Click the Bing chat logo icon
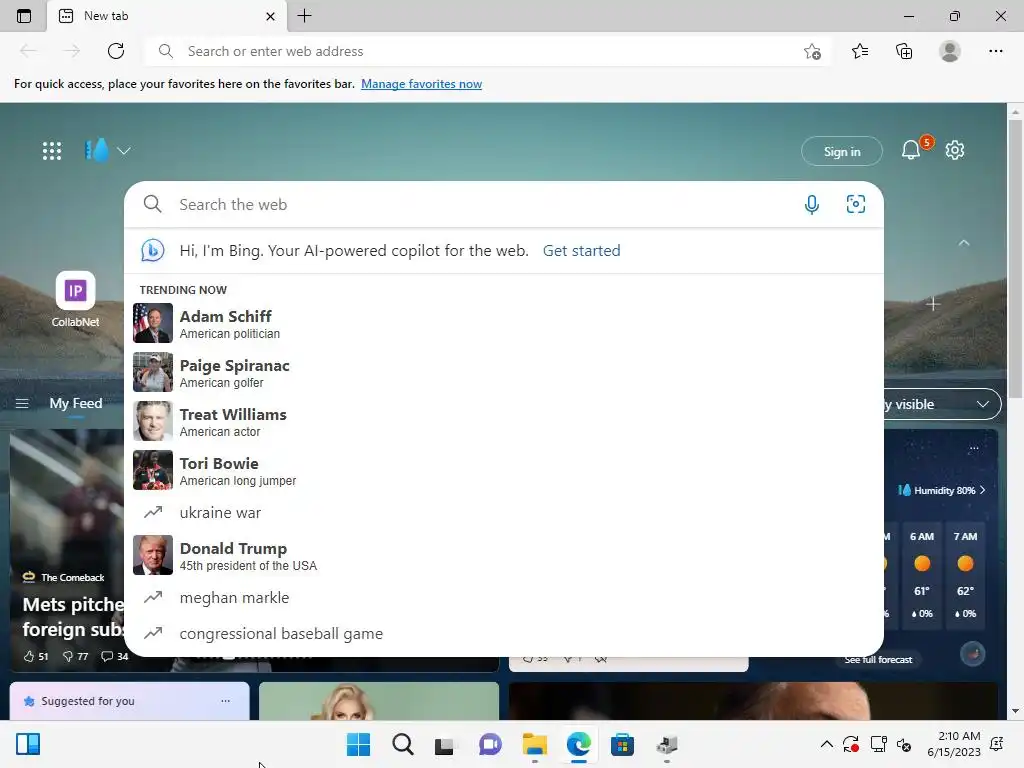This screenshot has width=1024, height=768. (x=153, y=250)
